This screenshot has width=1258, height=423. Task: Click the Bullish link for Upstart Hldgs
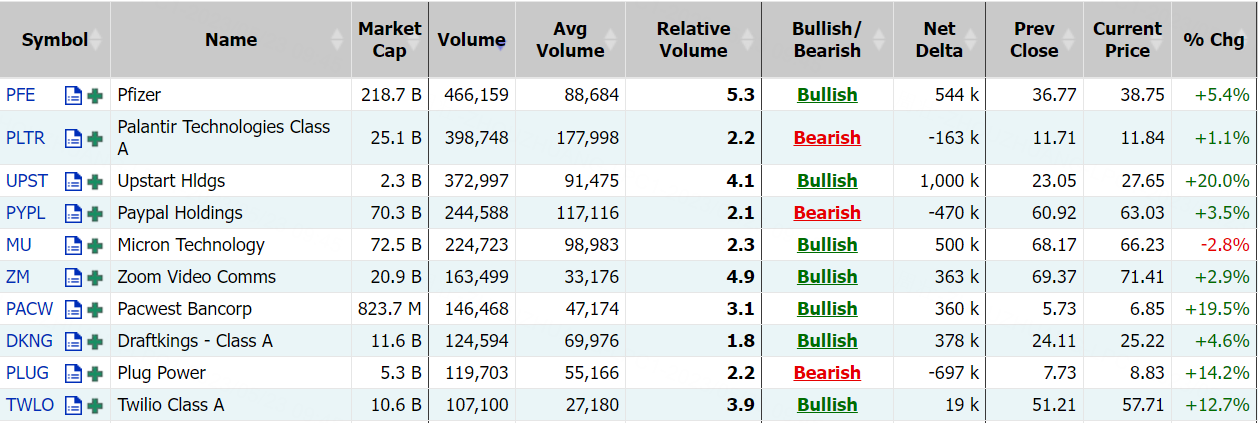coord(827,181)
